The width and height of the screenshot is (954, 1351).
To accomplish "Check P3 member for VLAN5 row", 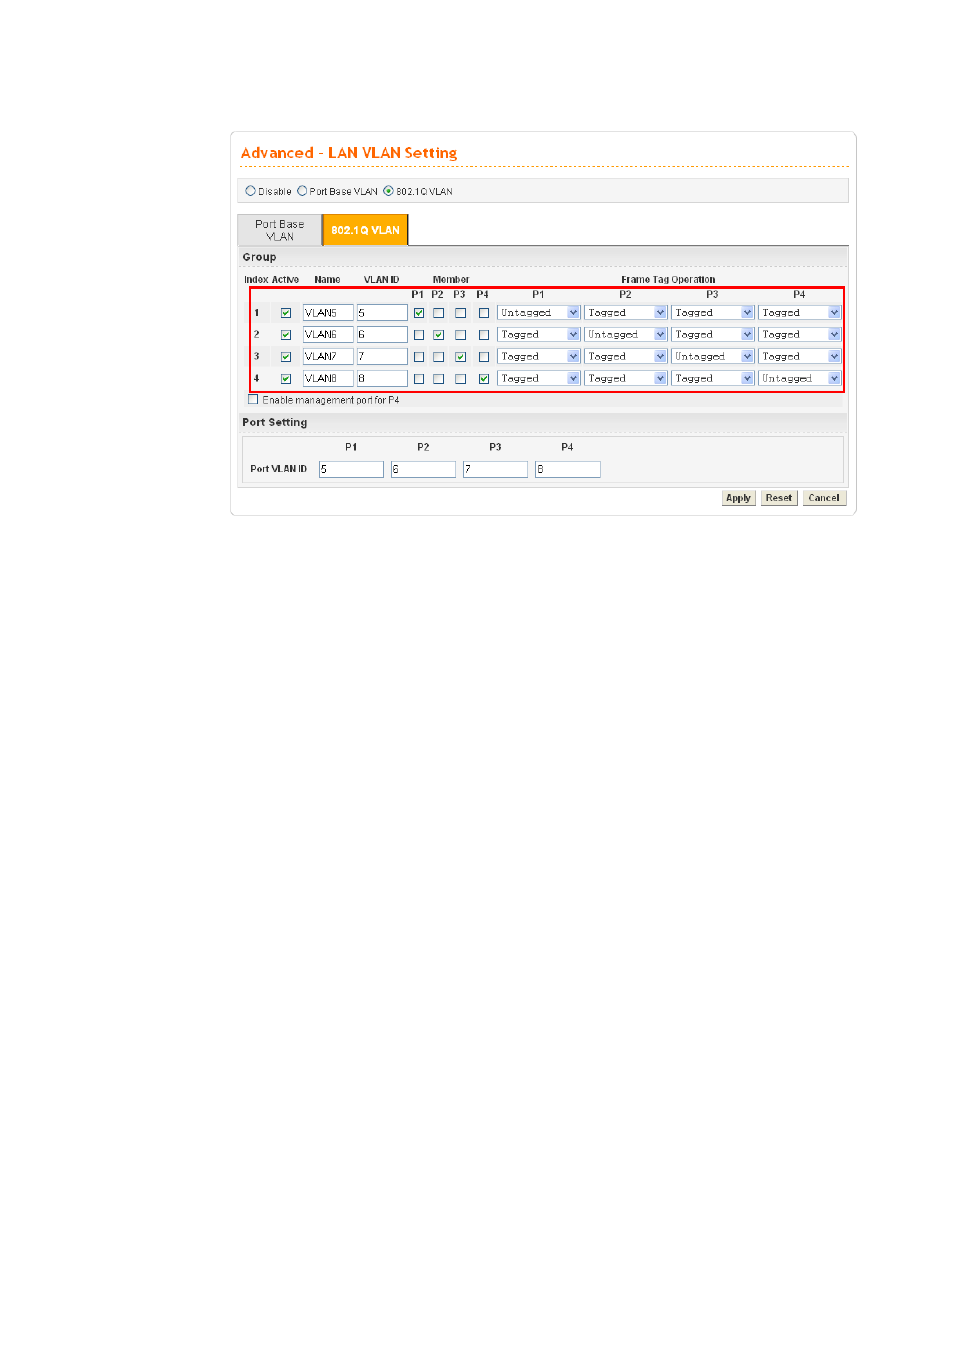I will 461,313.
